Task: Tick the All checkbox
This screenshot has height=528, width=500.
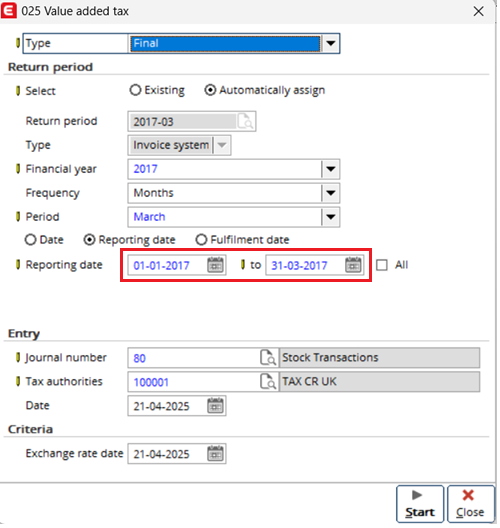Action: [381, 265]
